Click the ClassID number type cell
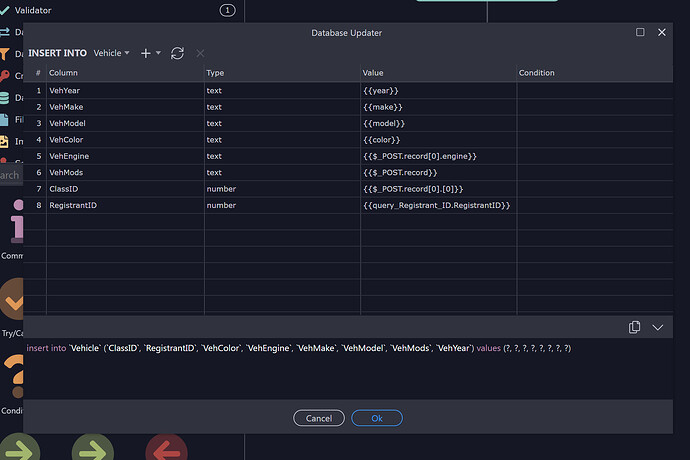690x460 pixels. pyautogui.click(x=282, y=189)
